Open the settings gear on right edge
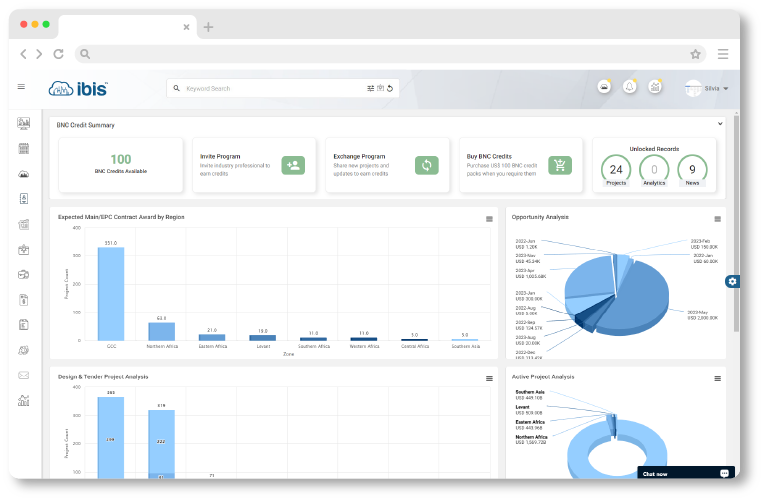Screen dimensions: 763x501 732,281
